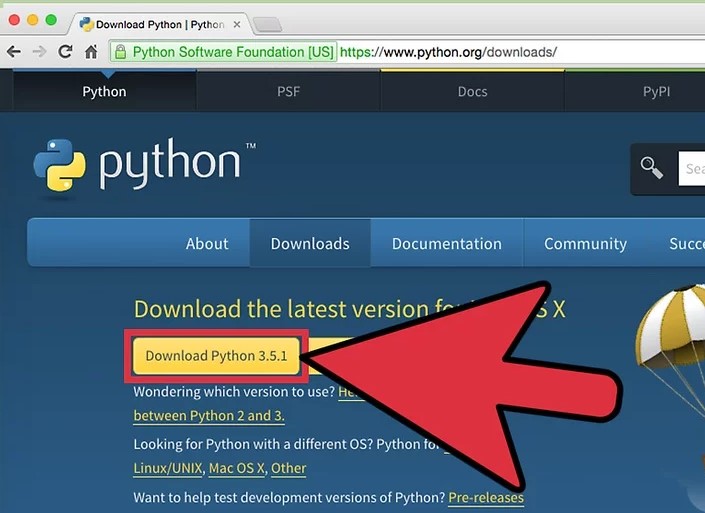
Task: Click the macOS green zoom button
Action: pyautogui.click(x=51, y=20)
